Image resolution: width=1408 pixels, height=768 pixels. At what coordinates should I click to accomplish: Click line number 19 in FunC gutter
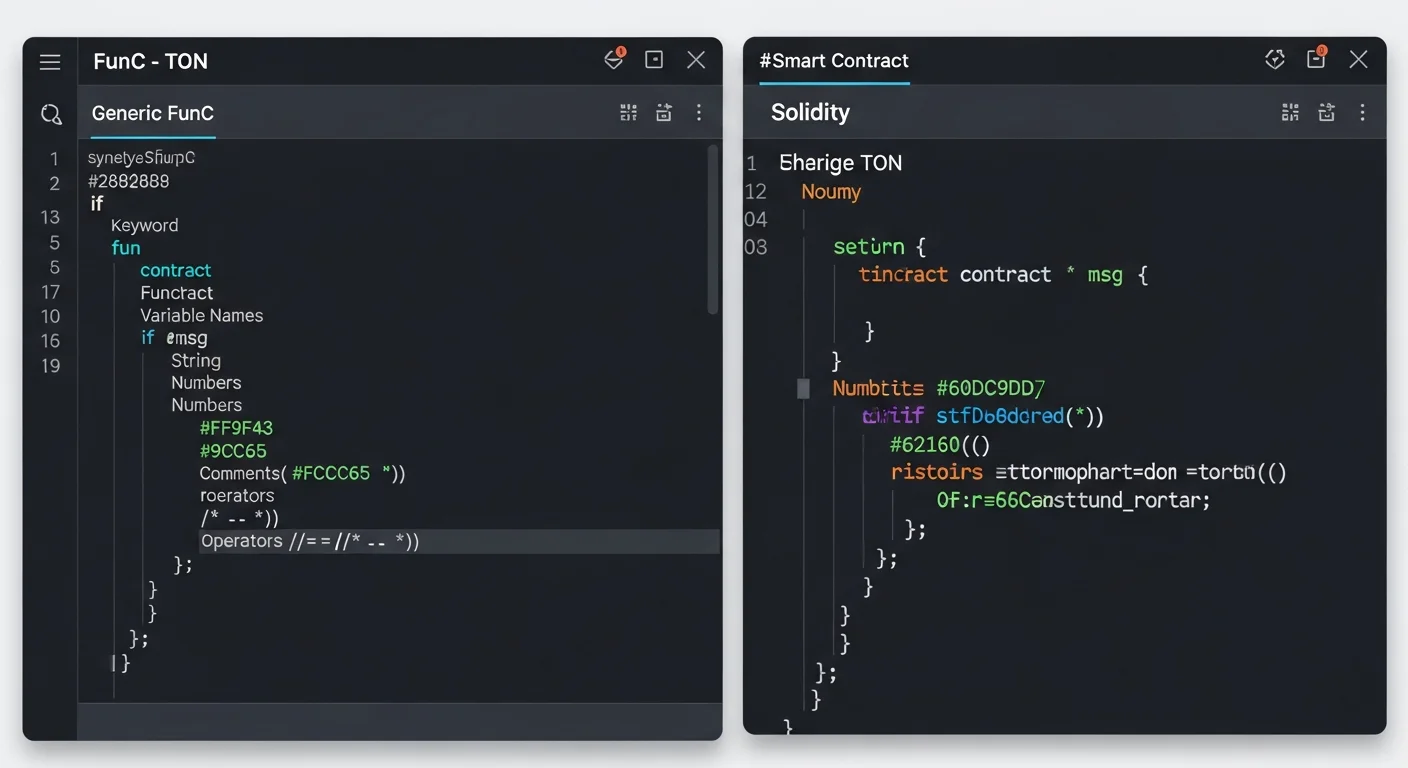tap(50, 366)
